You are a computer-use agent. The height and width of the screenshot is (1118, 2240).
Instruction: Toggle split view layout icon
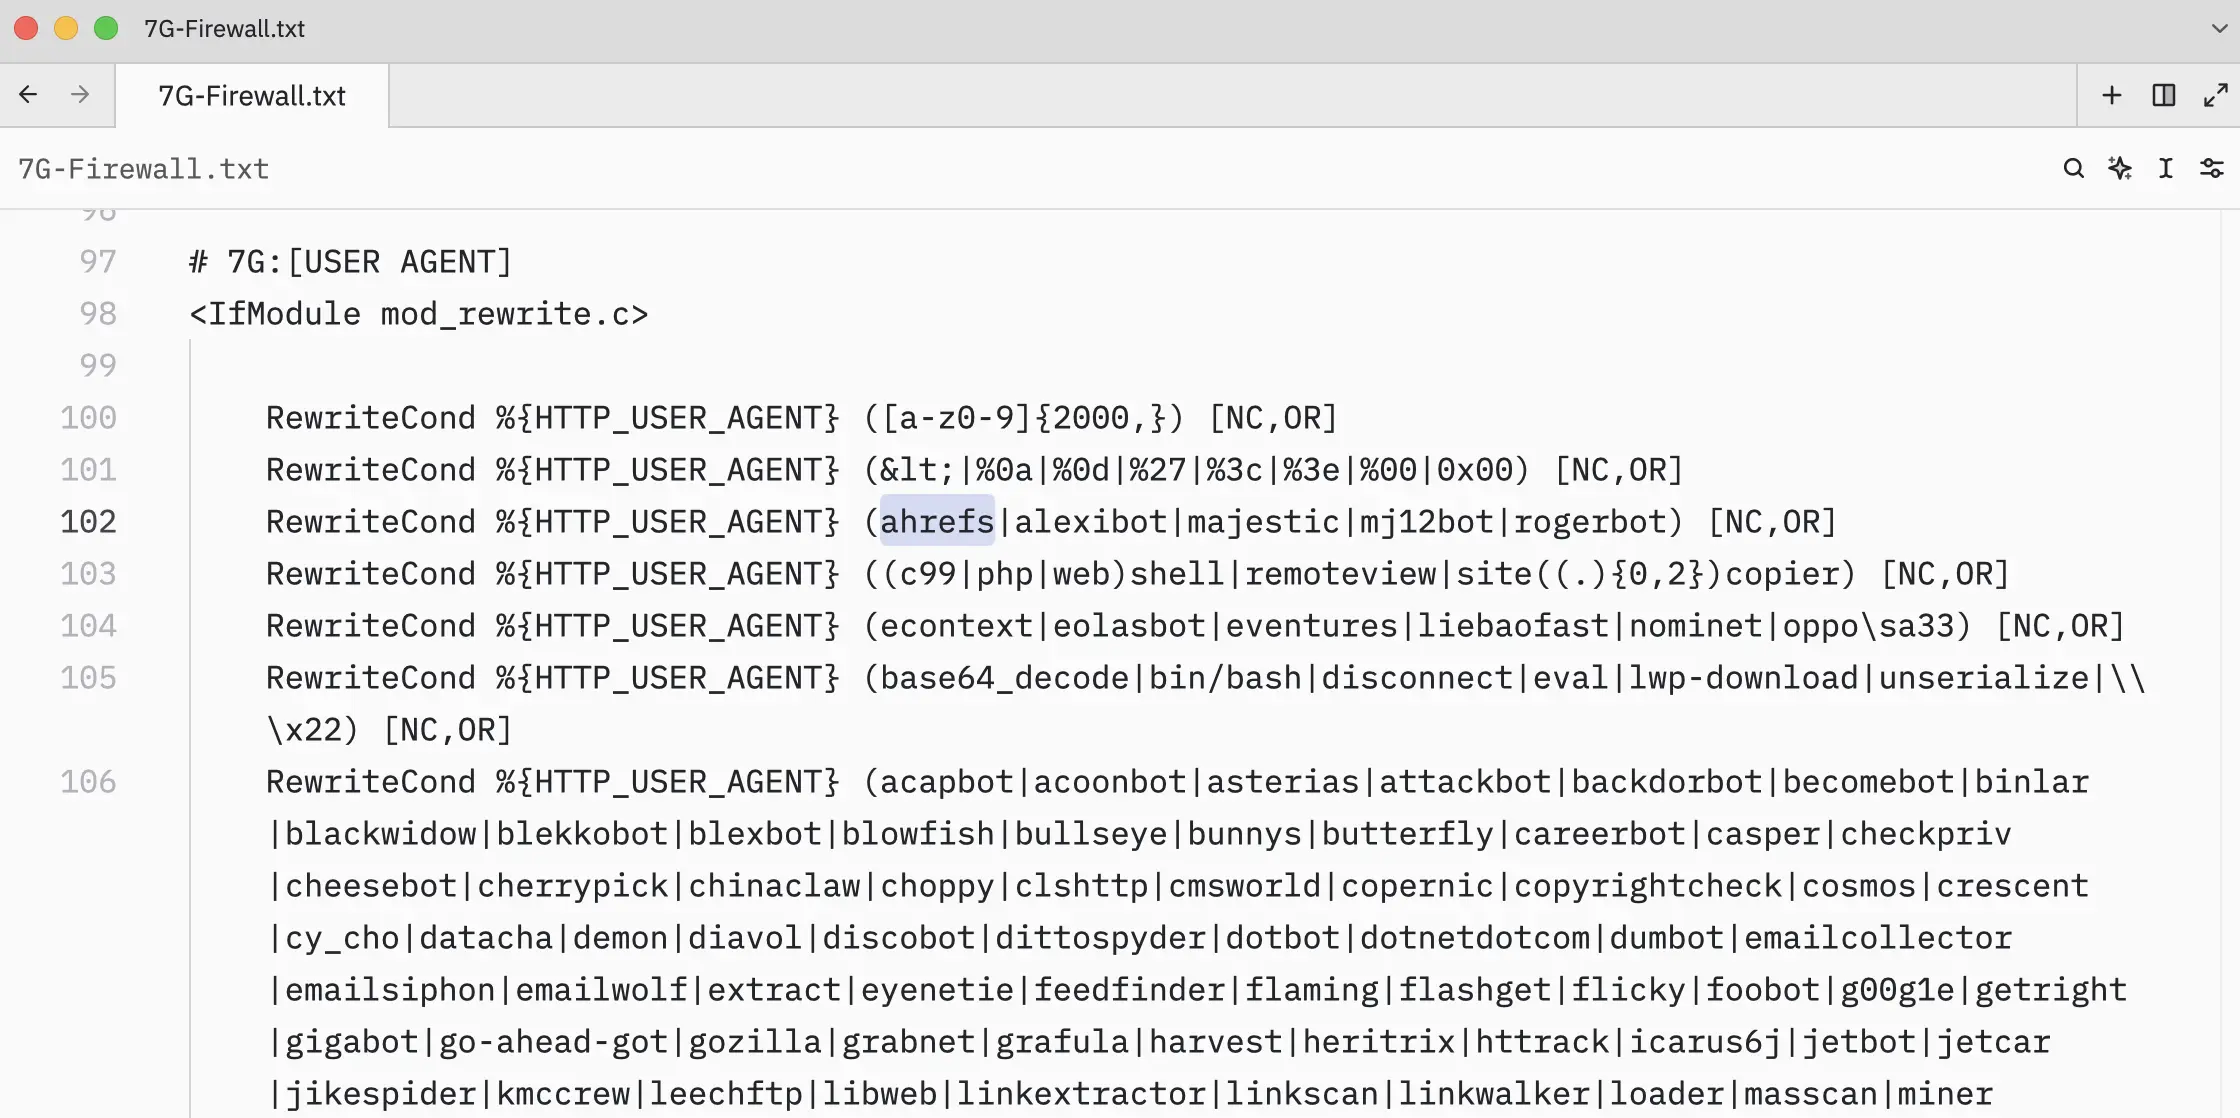pos(2163,95)
